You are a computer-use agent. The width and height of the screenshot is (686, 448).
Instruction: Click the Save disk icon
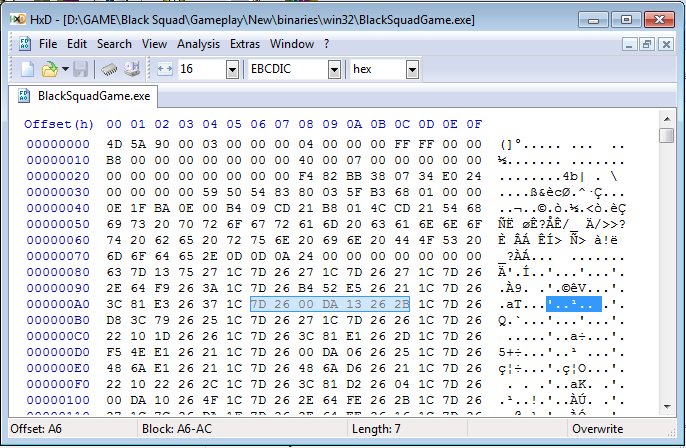[80, 69]
